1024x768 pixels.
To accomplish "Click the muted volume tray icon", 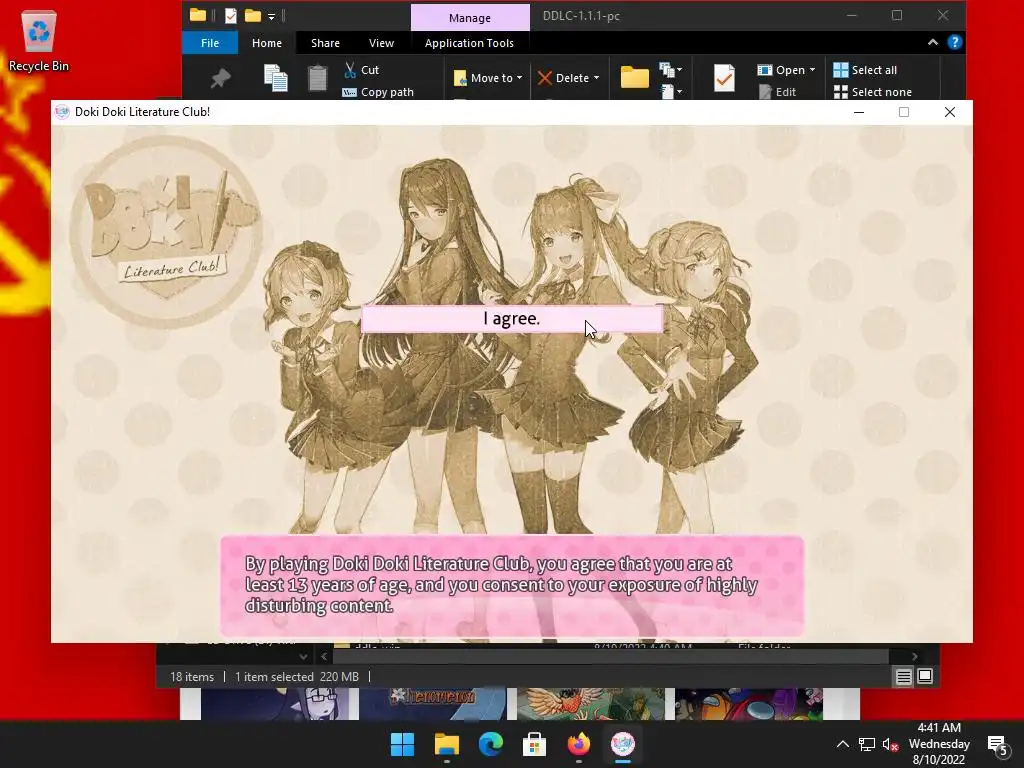I will point(889,744).
